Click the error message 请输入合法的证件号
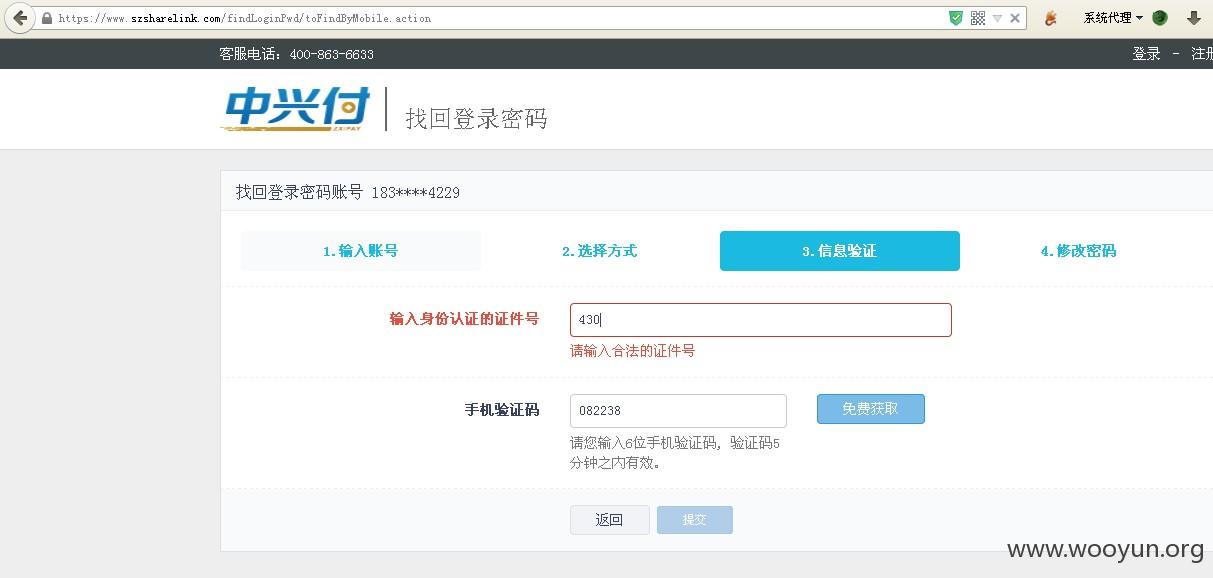Screen dimensions: 1213x578 (x=633, y=351)
